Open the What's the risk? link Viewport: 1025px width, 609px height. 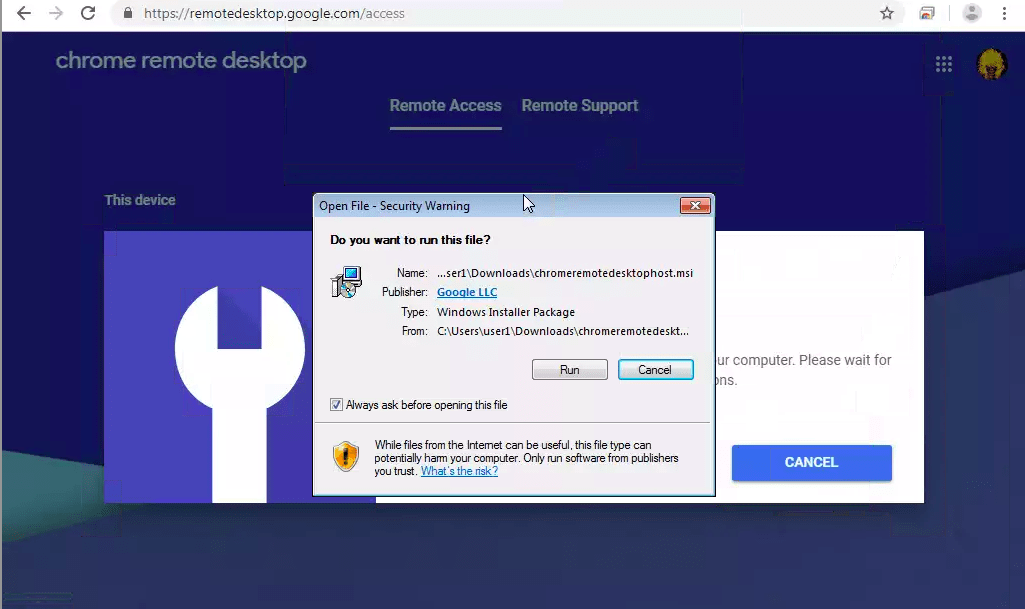[459, 471]
